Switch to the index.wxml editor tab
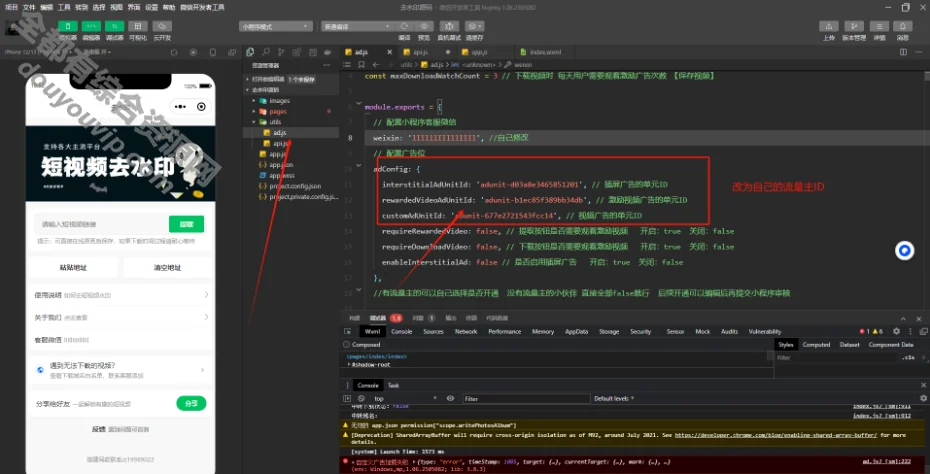The image size is (930, 474). click(x=543, y=51)
